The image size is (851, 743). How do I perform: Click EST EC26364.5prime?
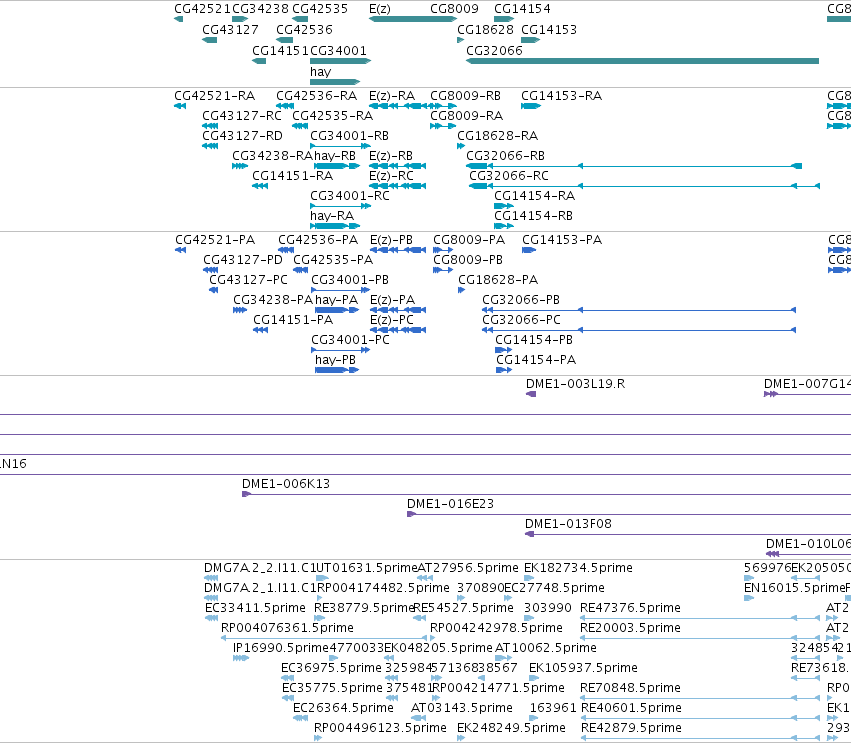click(343, 708)
